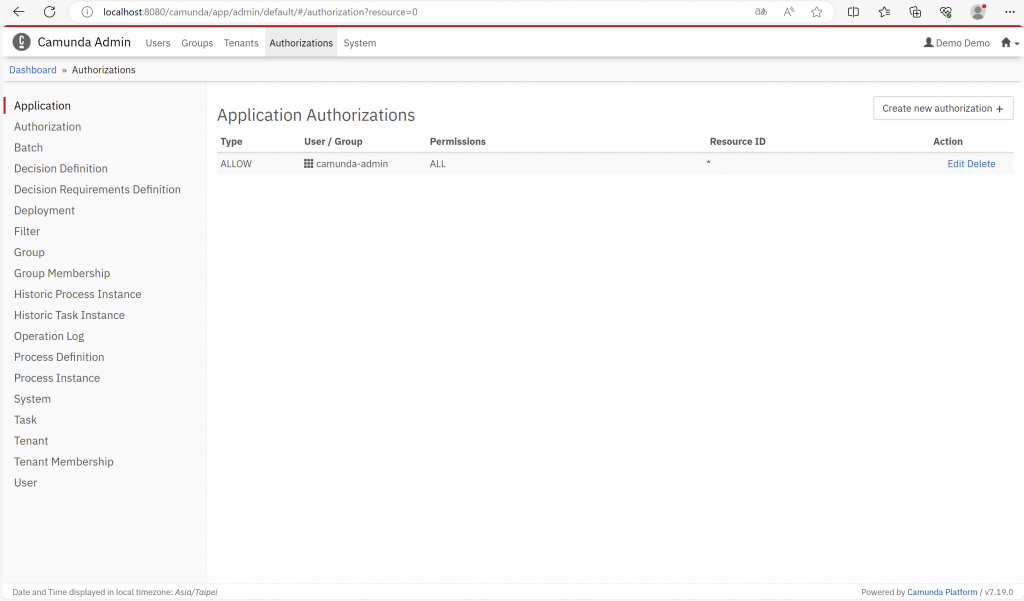This screenshot has height=601, width=1024.
Task: Open the browser profile avatar
Action: click(978, 12)
